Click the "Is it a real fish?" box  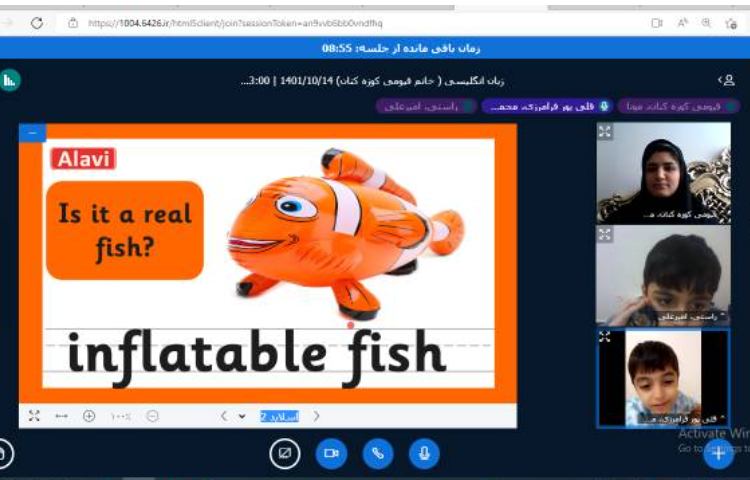point(125,230)
